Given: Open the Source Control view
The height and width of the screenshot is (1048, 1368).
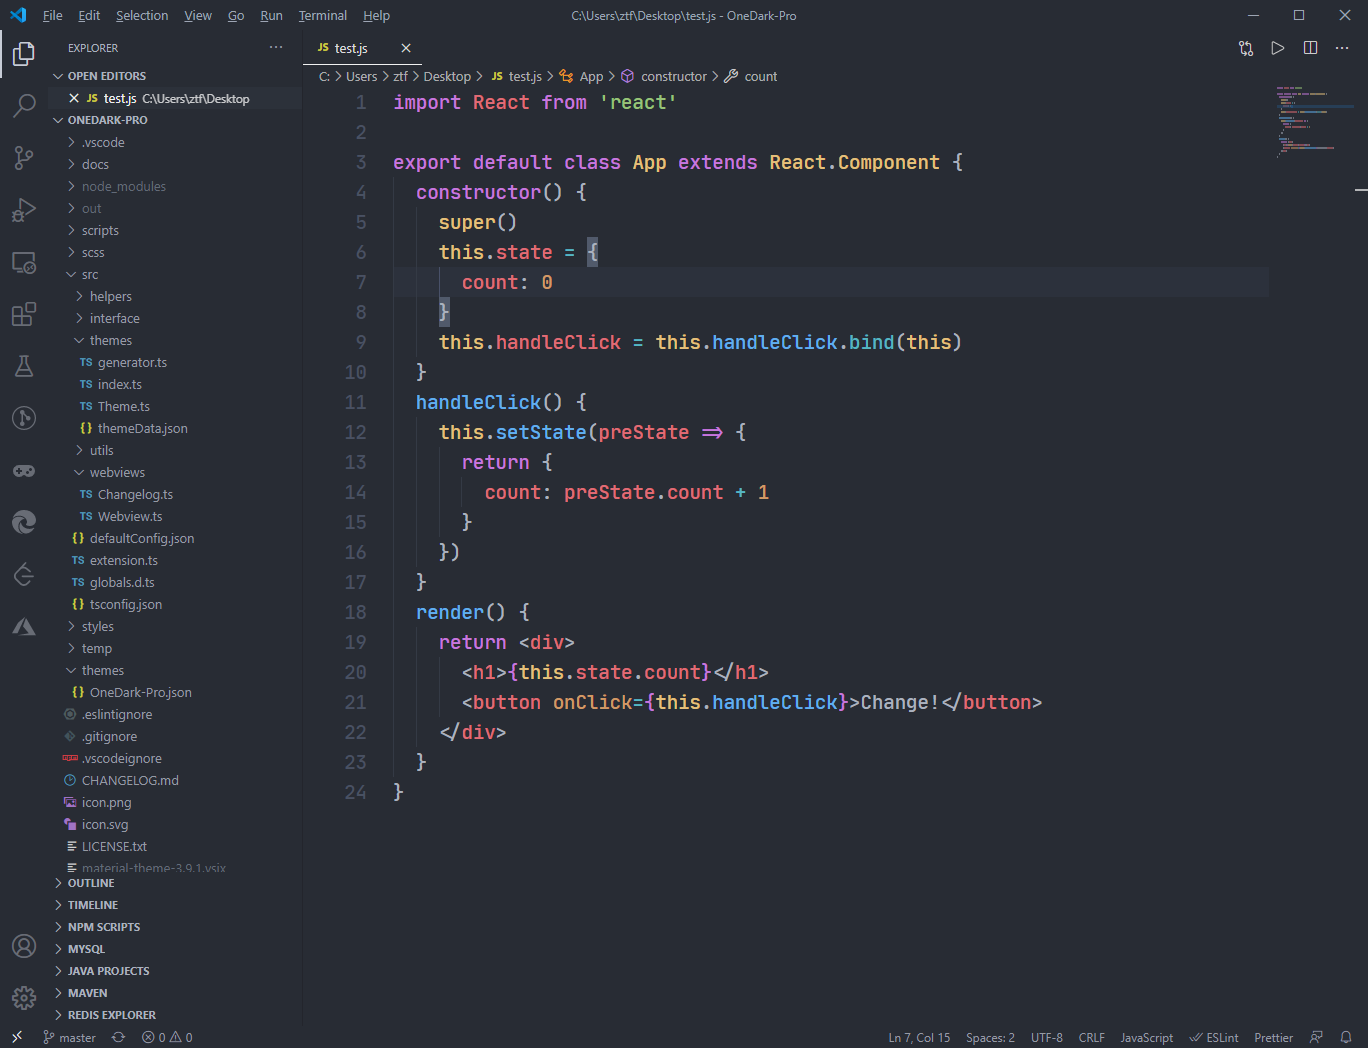Looking at the screenshot, I should click(x=24, y=158).
